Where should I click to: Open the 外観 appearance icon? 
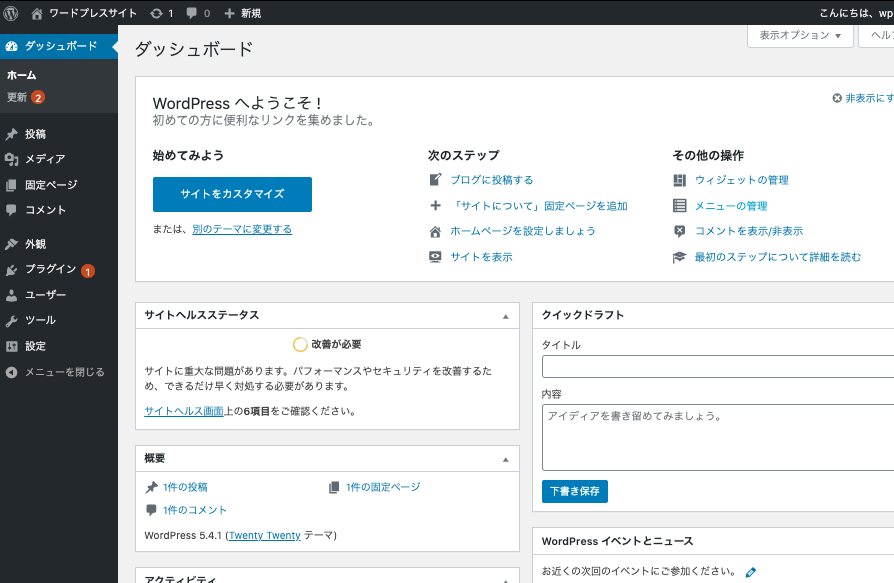click(x=10, y=243)
